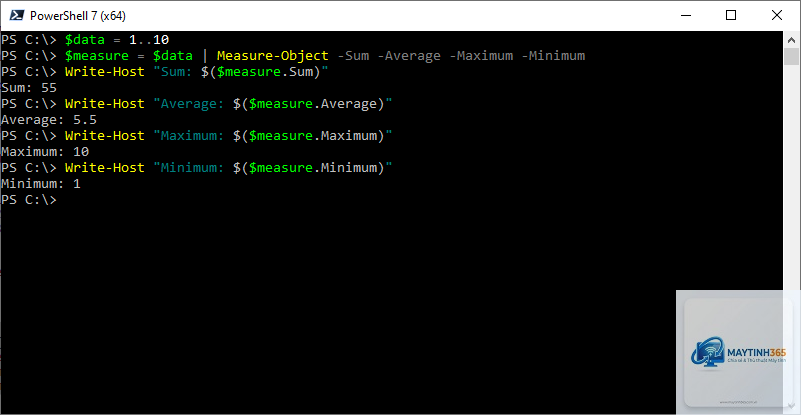Minimize the PowerShell 7 window
This screenshot has height=415, width=801.
coord(686,15)
